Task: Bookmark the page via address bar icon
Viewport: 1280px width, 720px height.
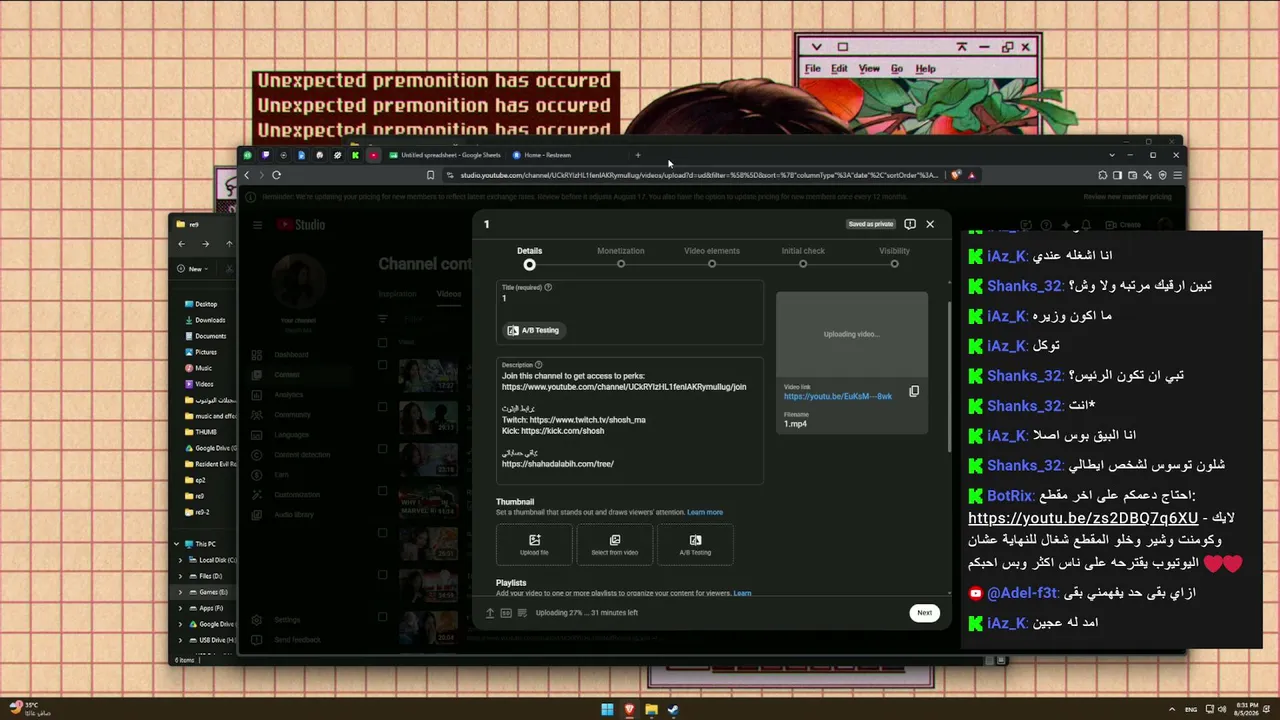Action: (431, 175)
